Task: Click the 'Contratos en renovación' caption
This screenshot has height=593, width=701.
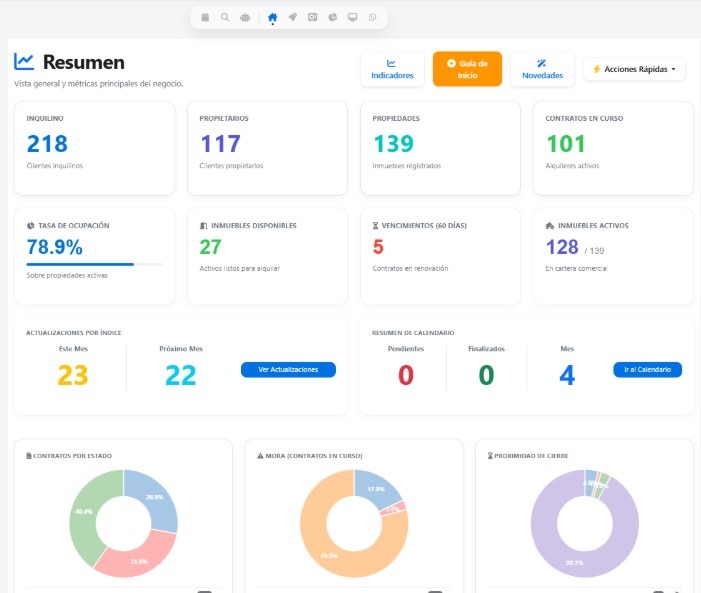Action: pyautogui.click(x=410, y=269)
